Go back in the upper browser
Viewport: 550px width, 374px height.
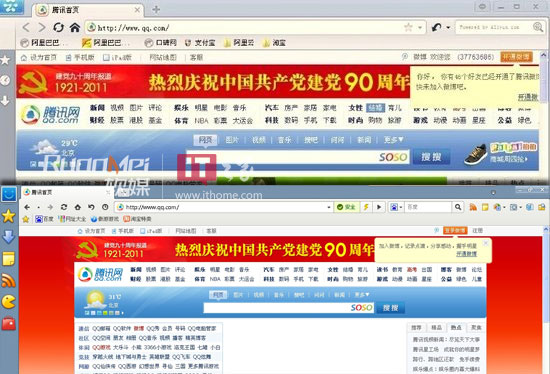click(26, 27)
